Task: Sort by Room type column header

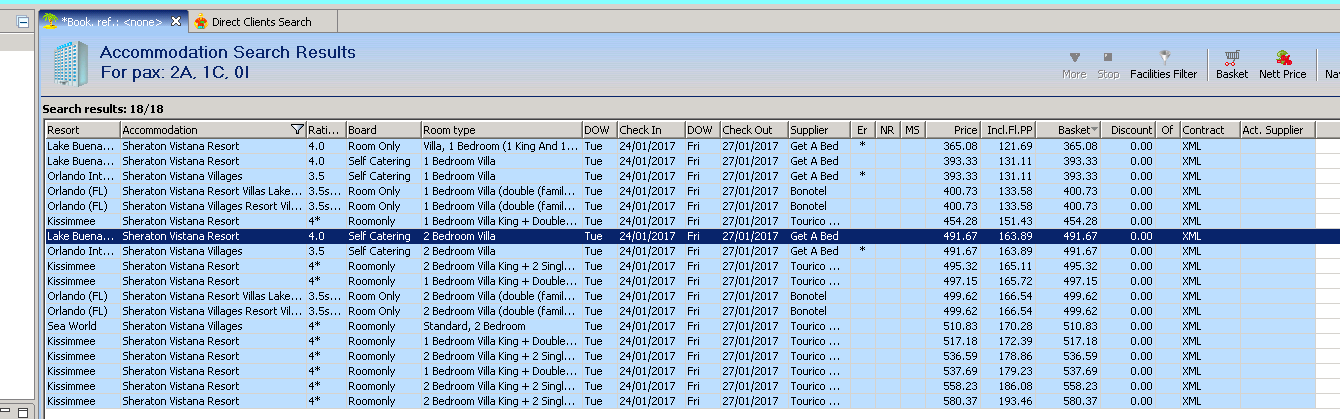Action: coord(501,130)
